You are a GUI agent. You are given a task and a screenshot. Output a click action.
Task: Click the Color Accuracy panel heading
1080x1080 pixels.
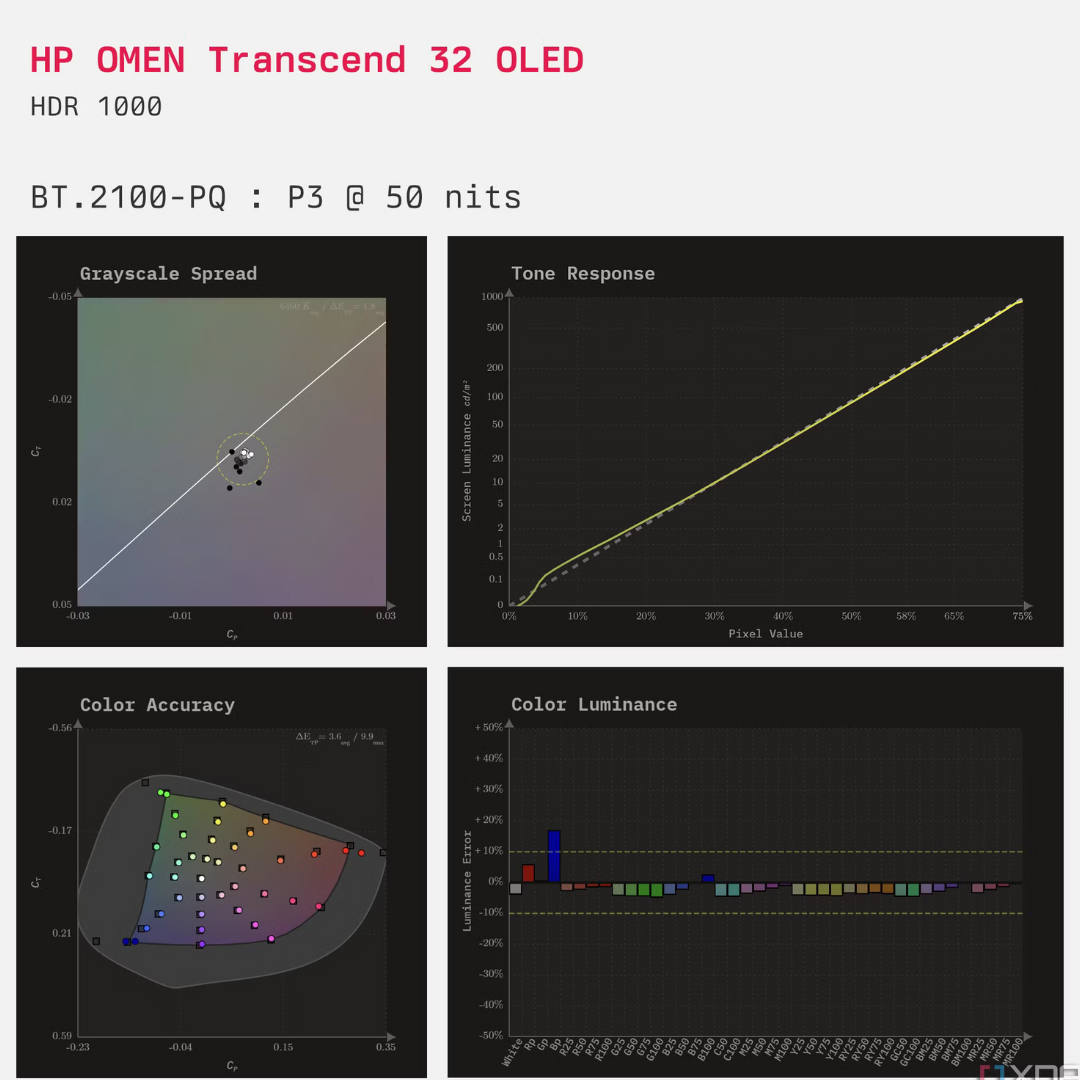coord(157,705)
